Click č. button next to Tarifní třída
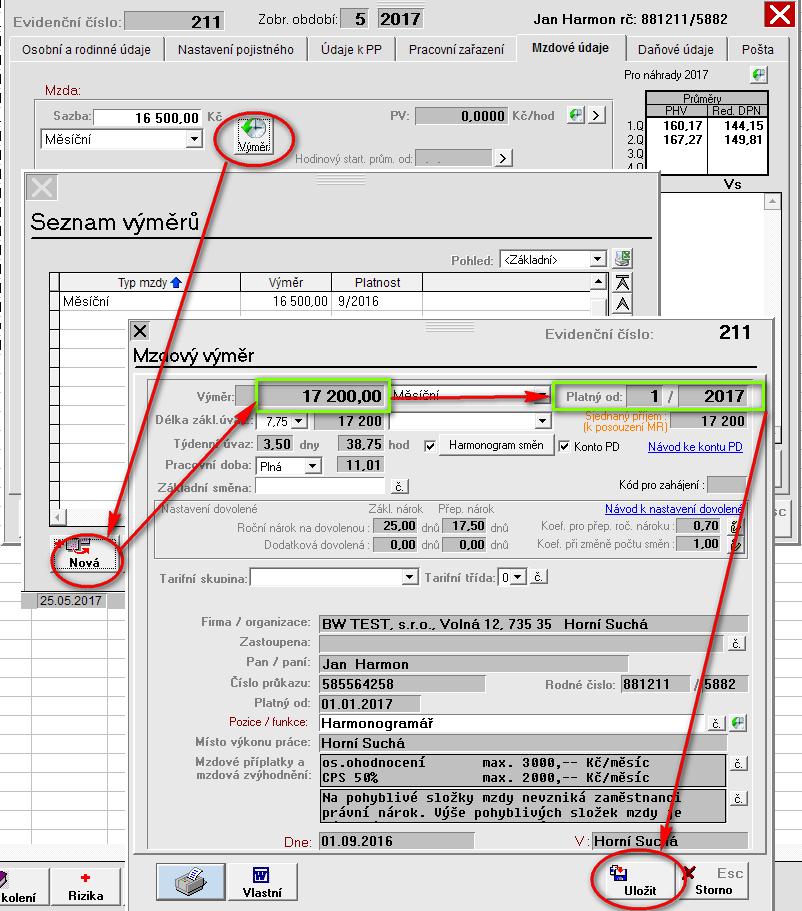Viewport: 802px width, 911px height. click(x=539, y=577)
